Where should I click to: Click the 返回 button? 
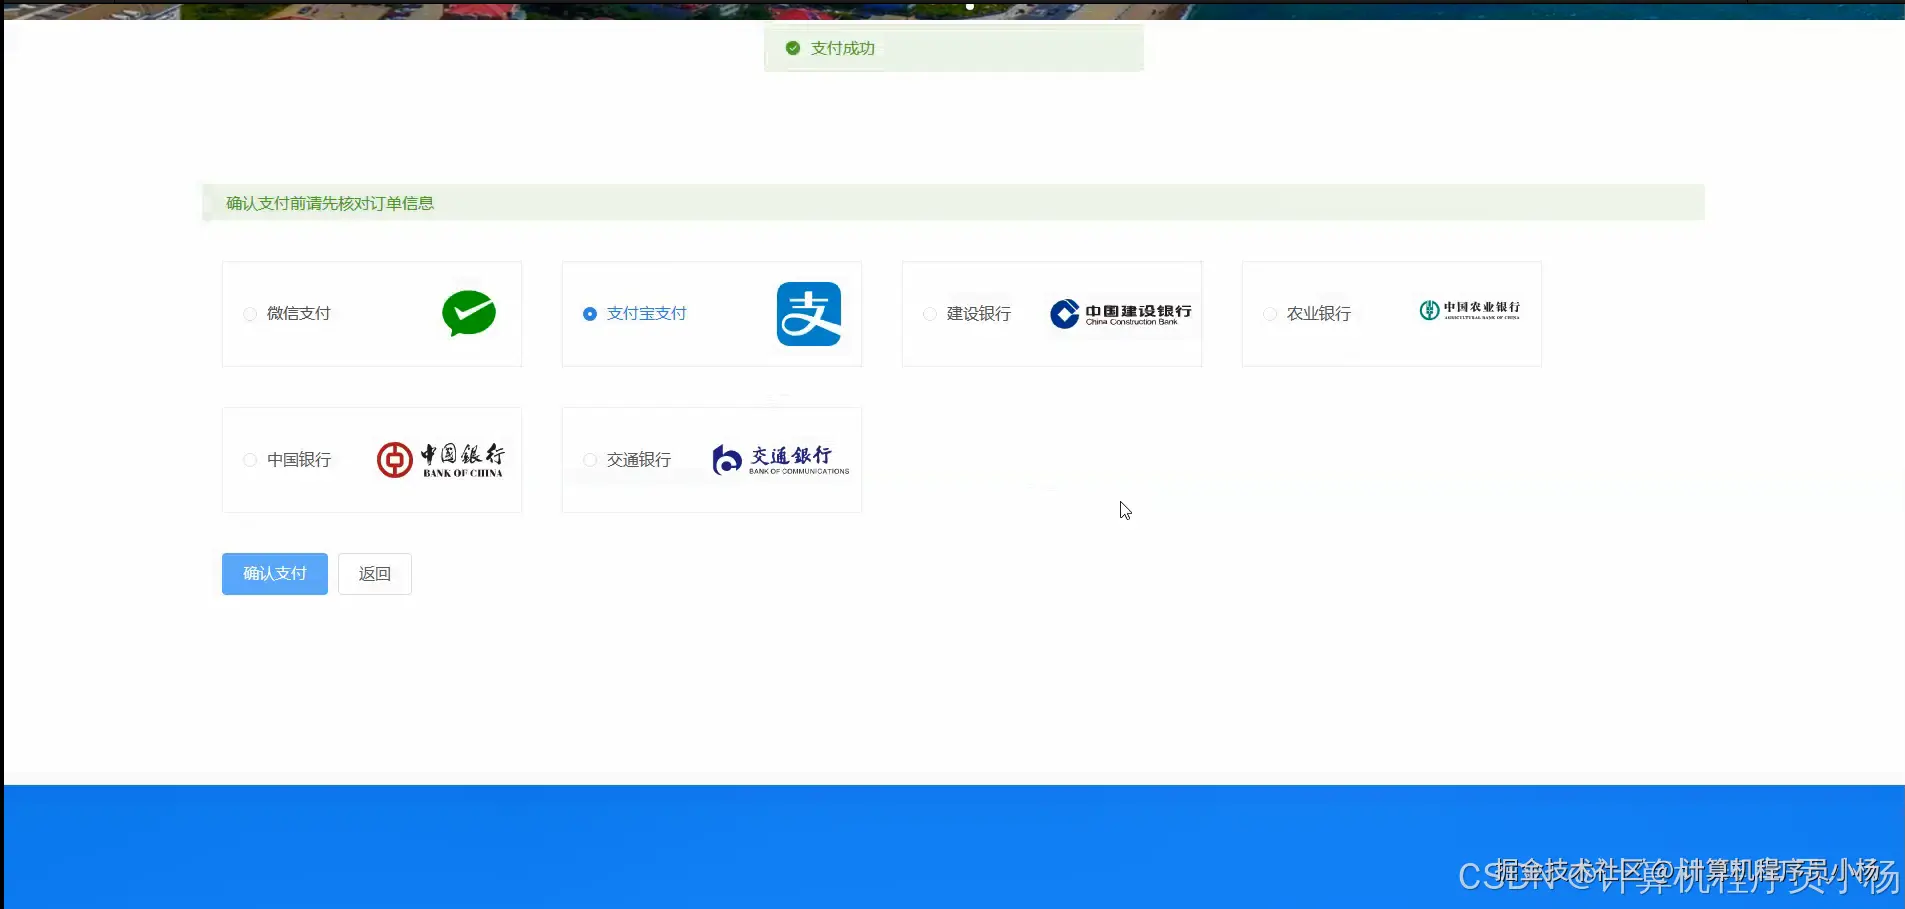click(x=375, y=574)
